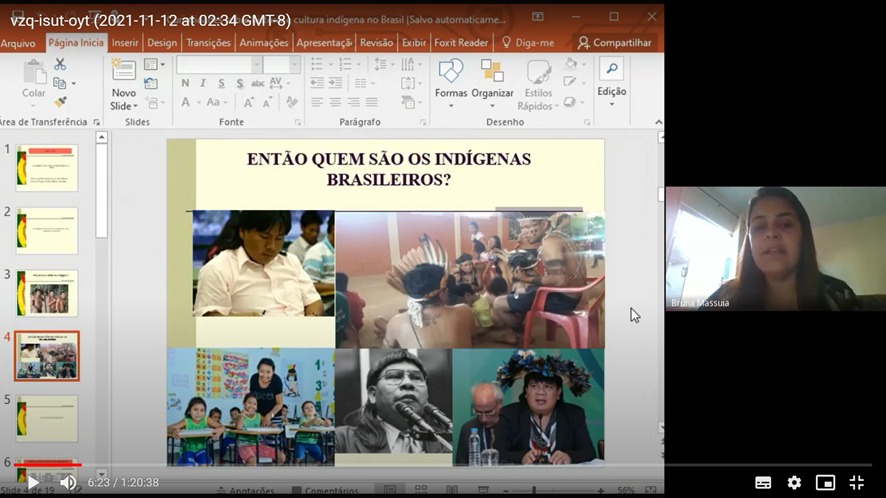886x498 pixels.
Task: Expand the Parágrafo dialog launcher
Action: coord(423,122)
